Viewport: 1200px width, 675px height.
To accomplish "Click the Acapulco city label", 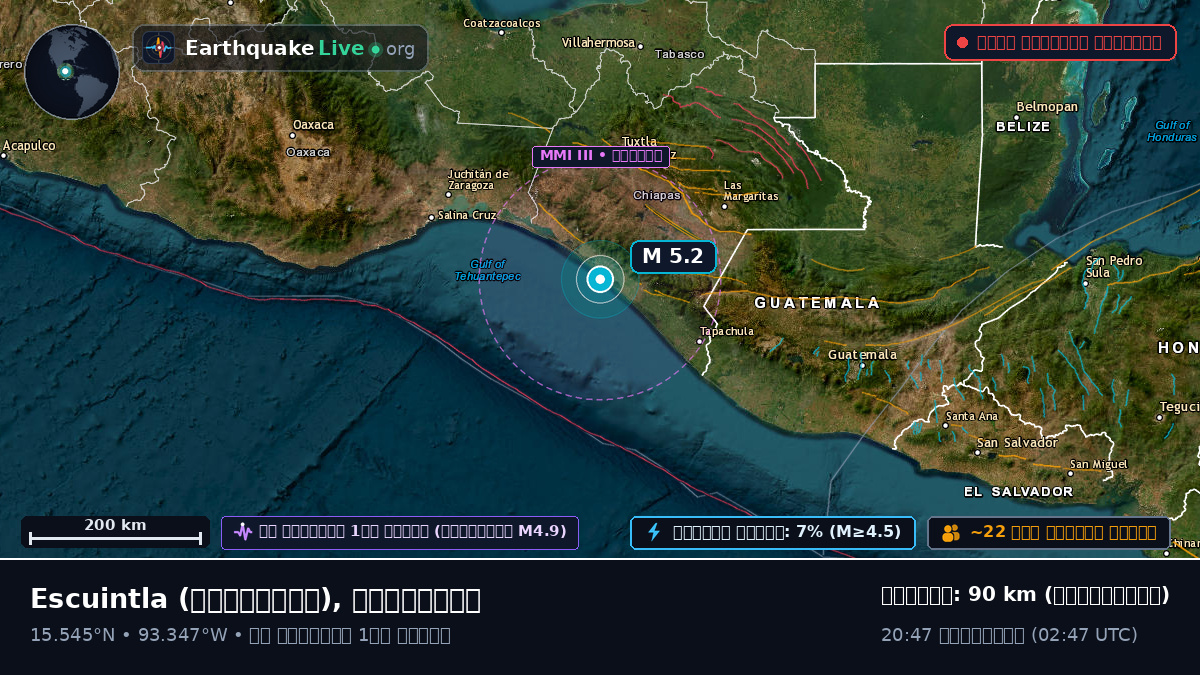I will coord(29,146).
